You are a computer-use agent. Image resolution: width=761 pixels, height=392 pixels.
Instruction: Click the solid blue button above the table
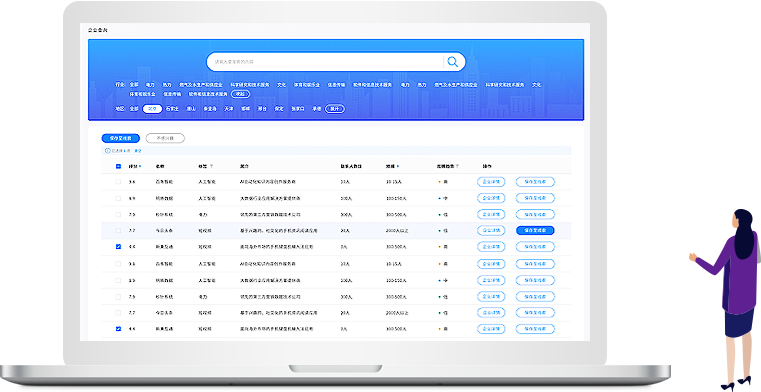(x=120, y=138)
